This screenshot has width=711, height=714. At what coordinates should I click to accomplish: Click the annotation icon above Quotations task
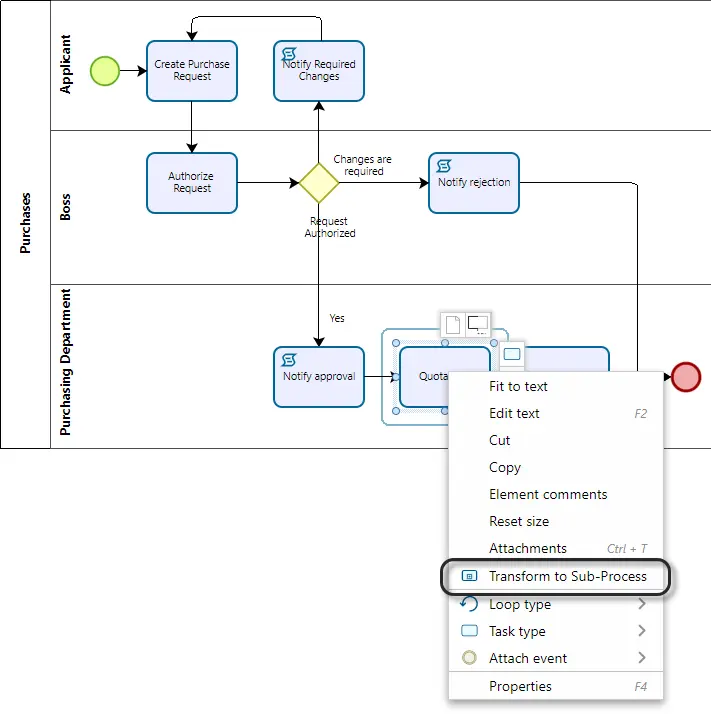point(478,325)
